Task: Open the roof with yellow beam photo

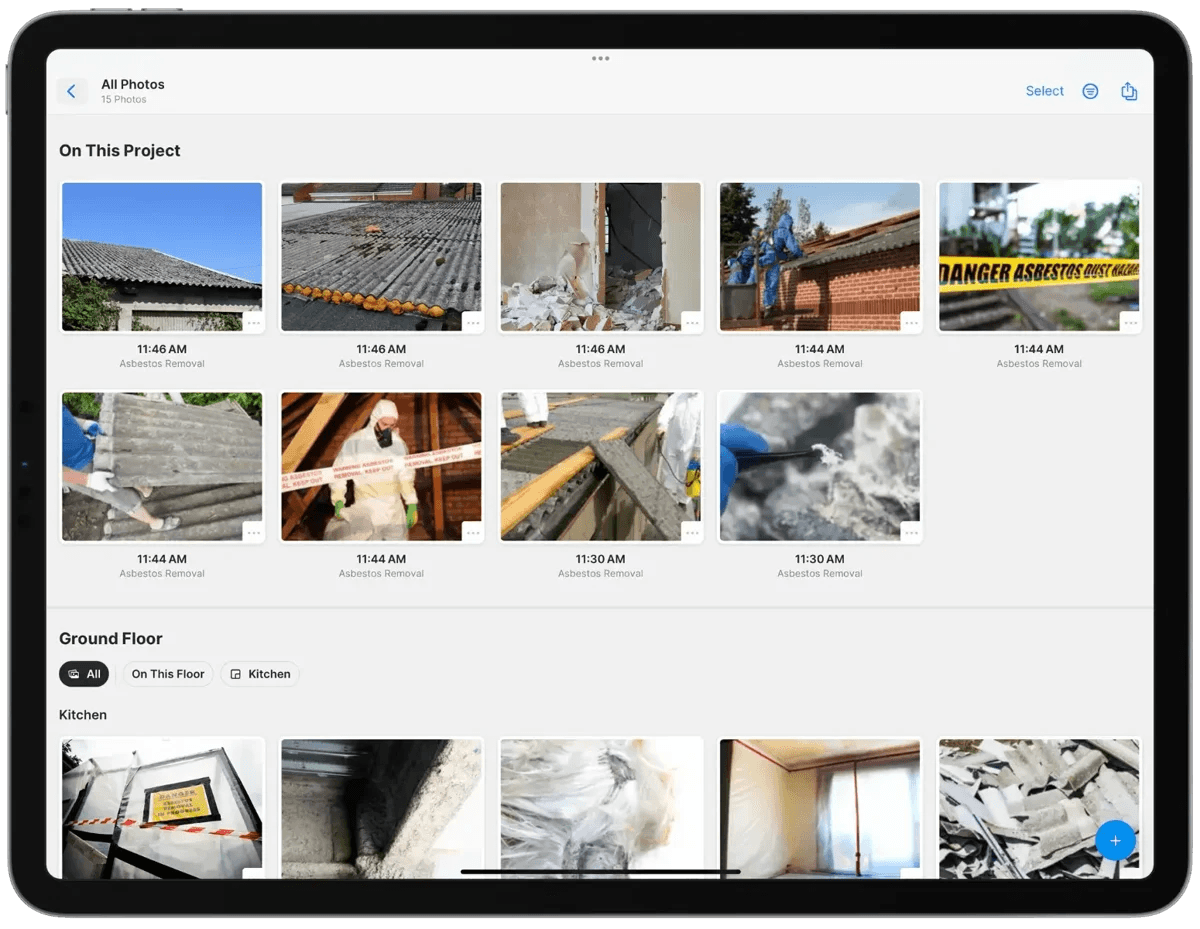Action: (x=600, y=466)
